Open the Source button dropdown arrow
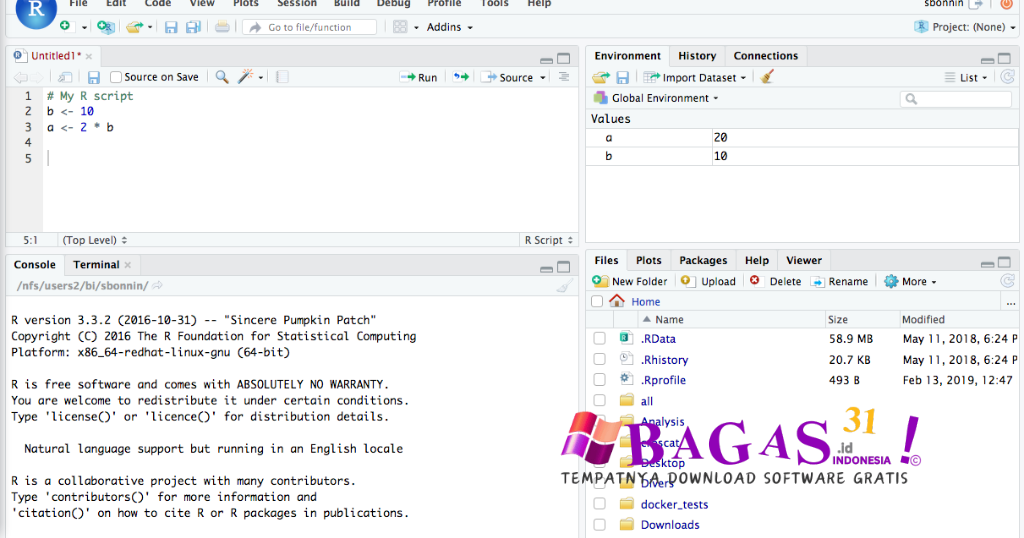1024x538 pixels. pos(543,78)
